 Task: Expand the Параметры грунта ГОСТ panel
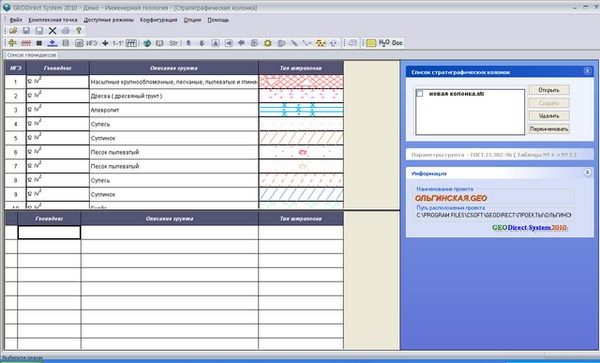(500, 155)
